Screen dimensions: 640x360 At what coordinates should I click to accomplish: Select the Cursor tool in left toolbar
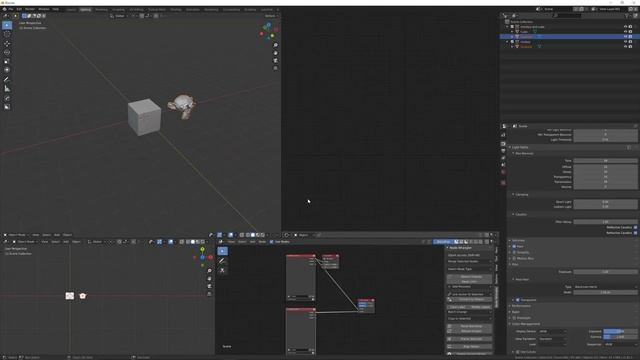[7, 34]
